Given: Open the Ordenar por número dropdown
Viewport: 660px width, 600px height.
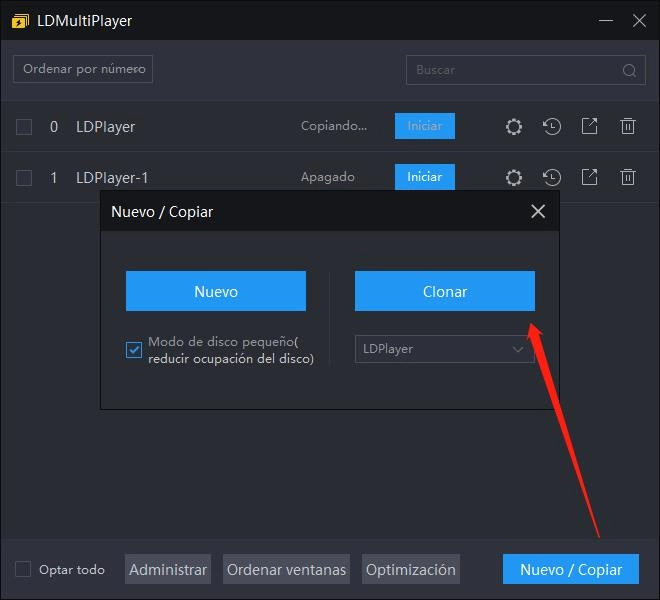Looking at the screenshot, I should tap(83, 69).
